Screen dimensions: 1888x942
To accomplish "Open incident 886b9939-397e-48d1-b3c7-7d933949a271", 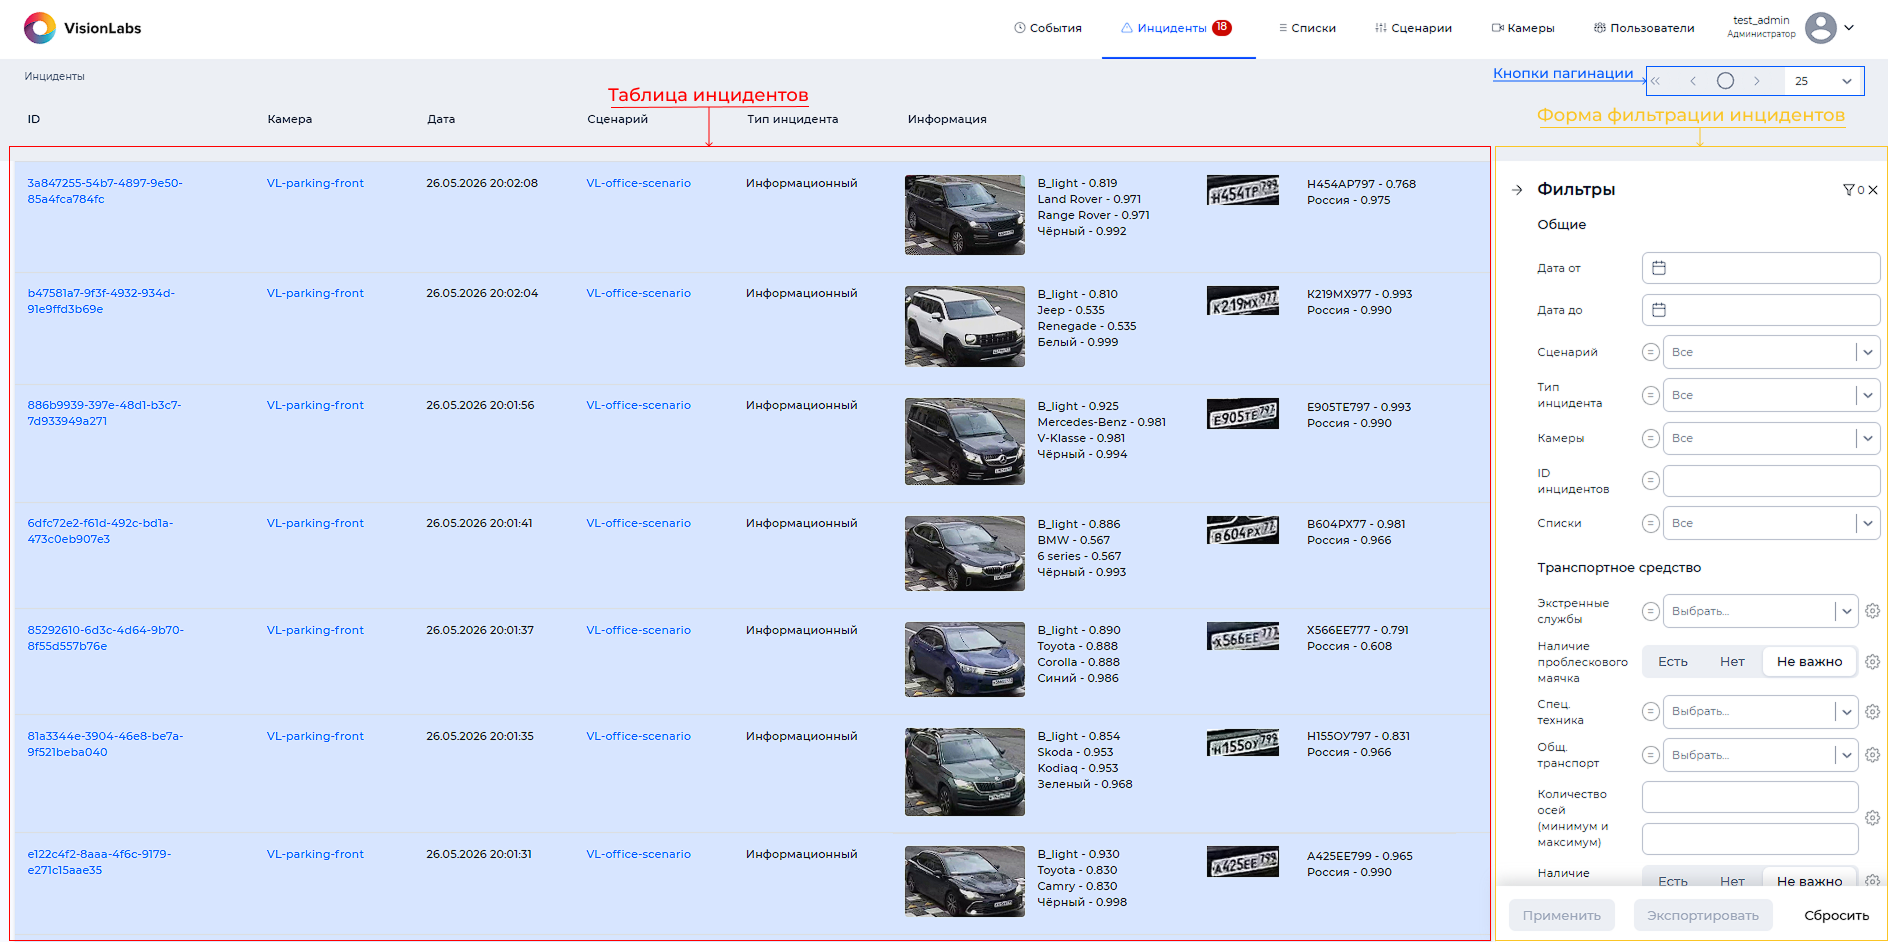I will coord(104,413).
